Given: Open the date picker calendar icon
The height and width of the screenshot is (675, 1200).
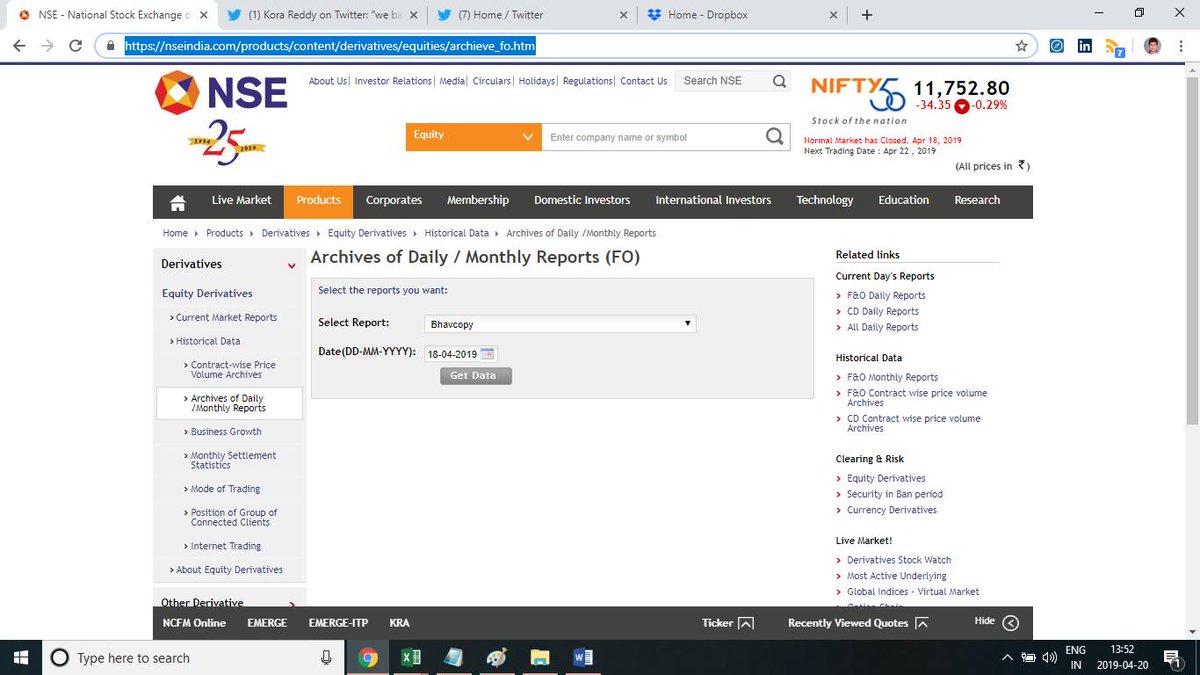Looking at the screenshot, I should (487, 354).
